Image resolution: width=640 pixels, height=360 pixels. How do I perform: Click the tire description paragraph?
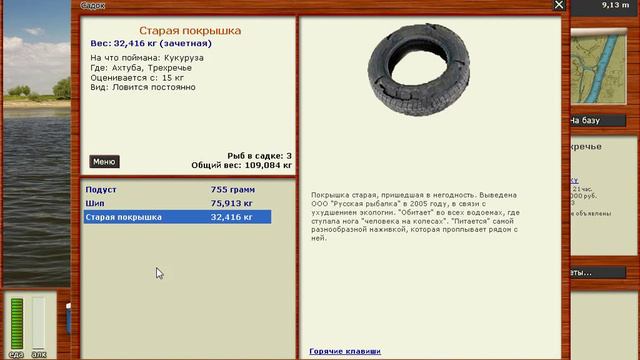pyautogui.click(x=415, y=217)
